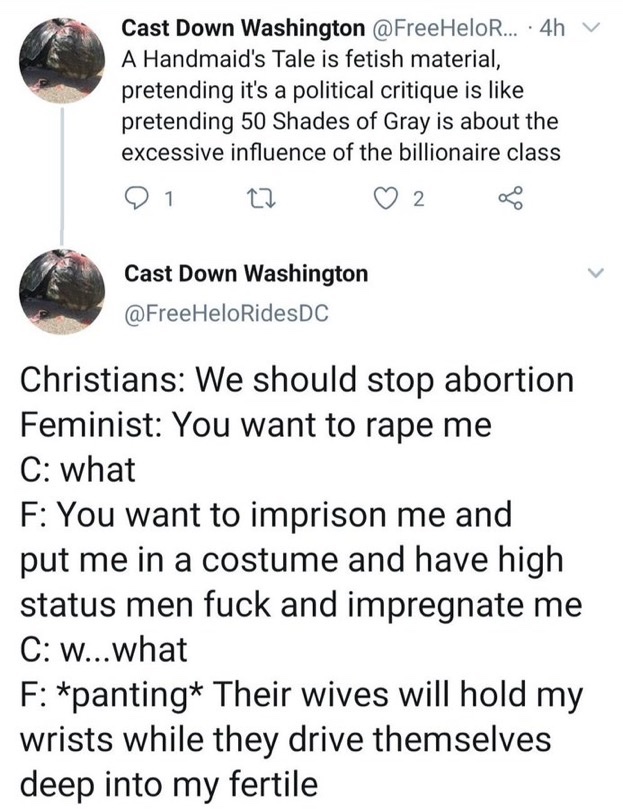
Task: Click the reply speech bubble icon
Action: point(137,199)
